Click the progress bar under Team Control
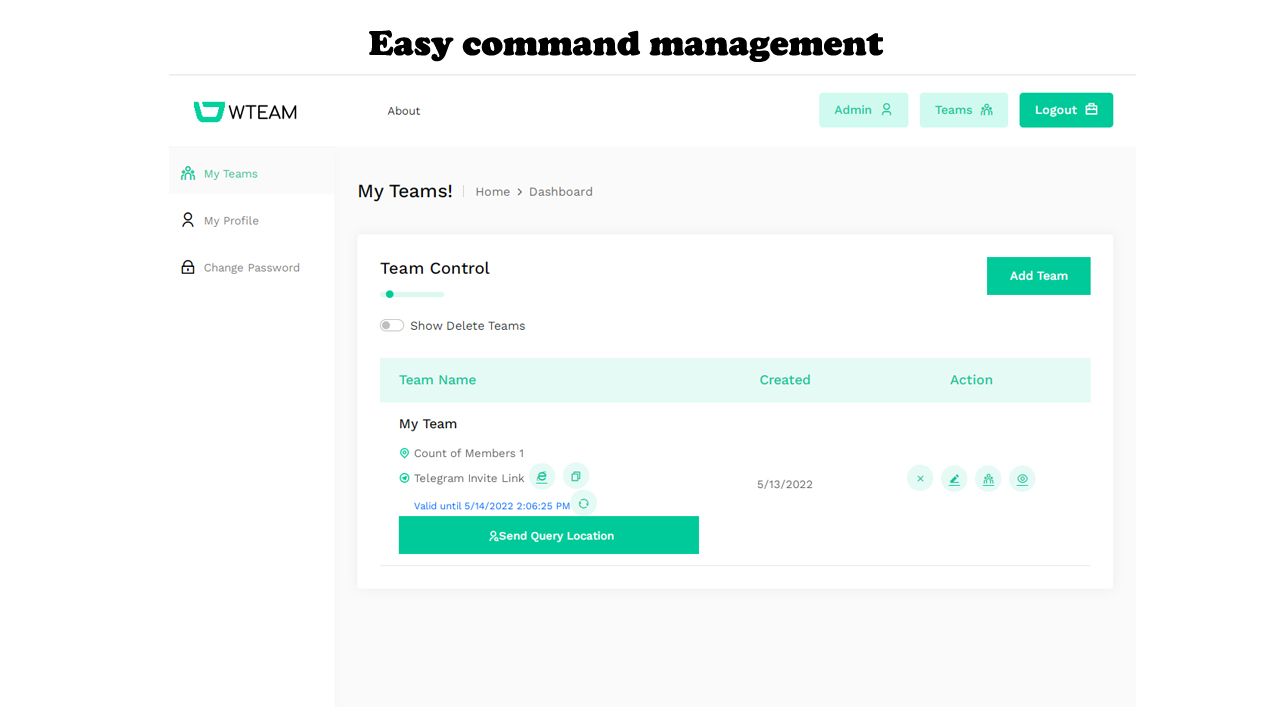Screen dimensions: 1280x720 point(412,294)
